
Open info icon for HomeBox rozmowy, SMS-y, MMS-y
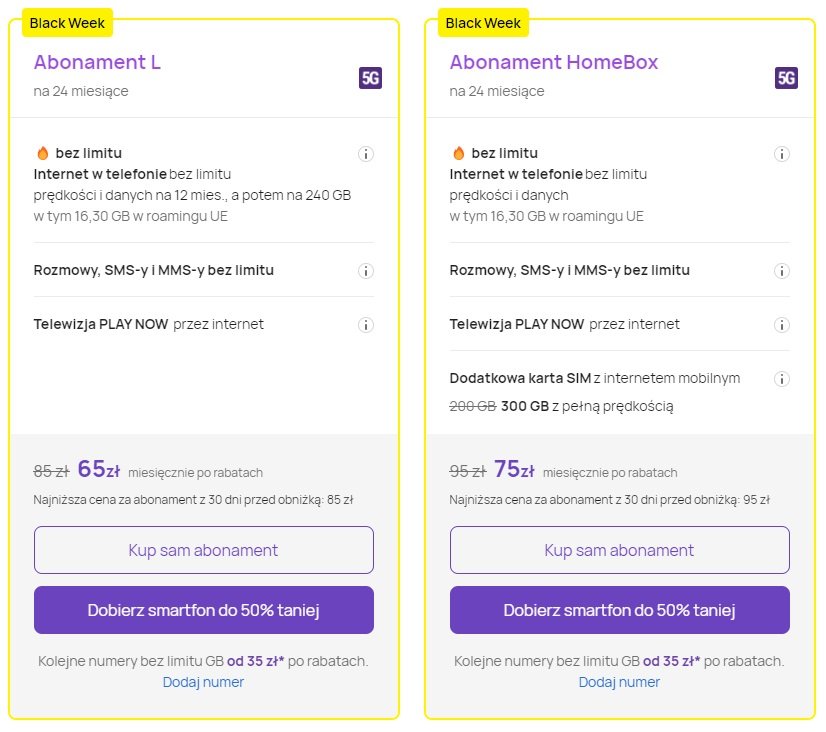[x=782, y=271]
